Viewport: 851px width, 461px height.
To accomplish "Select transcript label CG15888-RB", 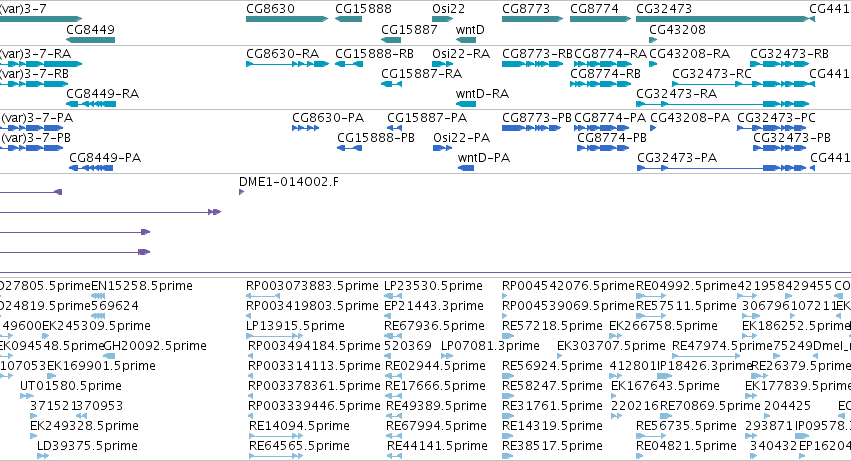I will coord(374,54).
